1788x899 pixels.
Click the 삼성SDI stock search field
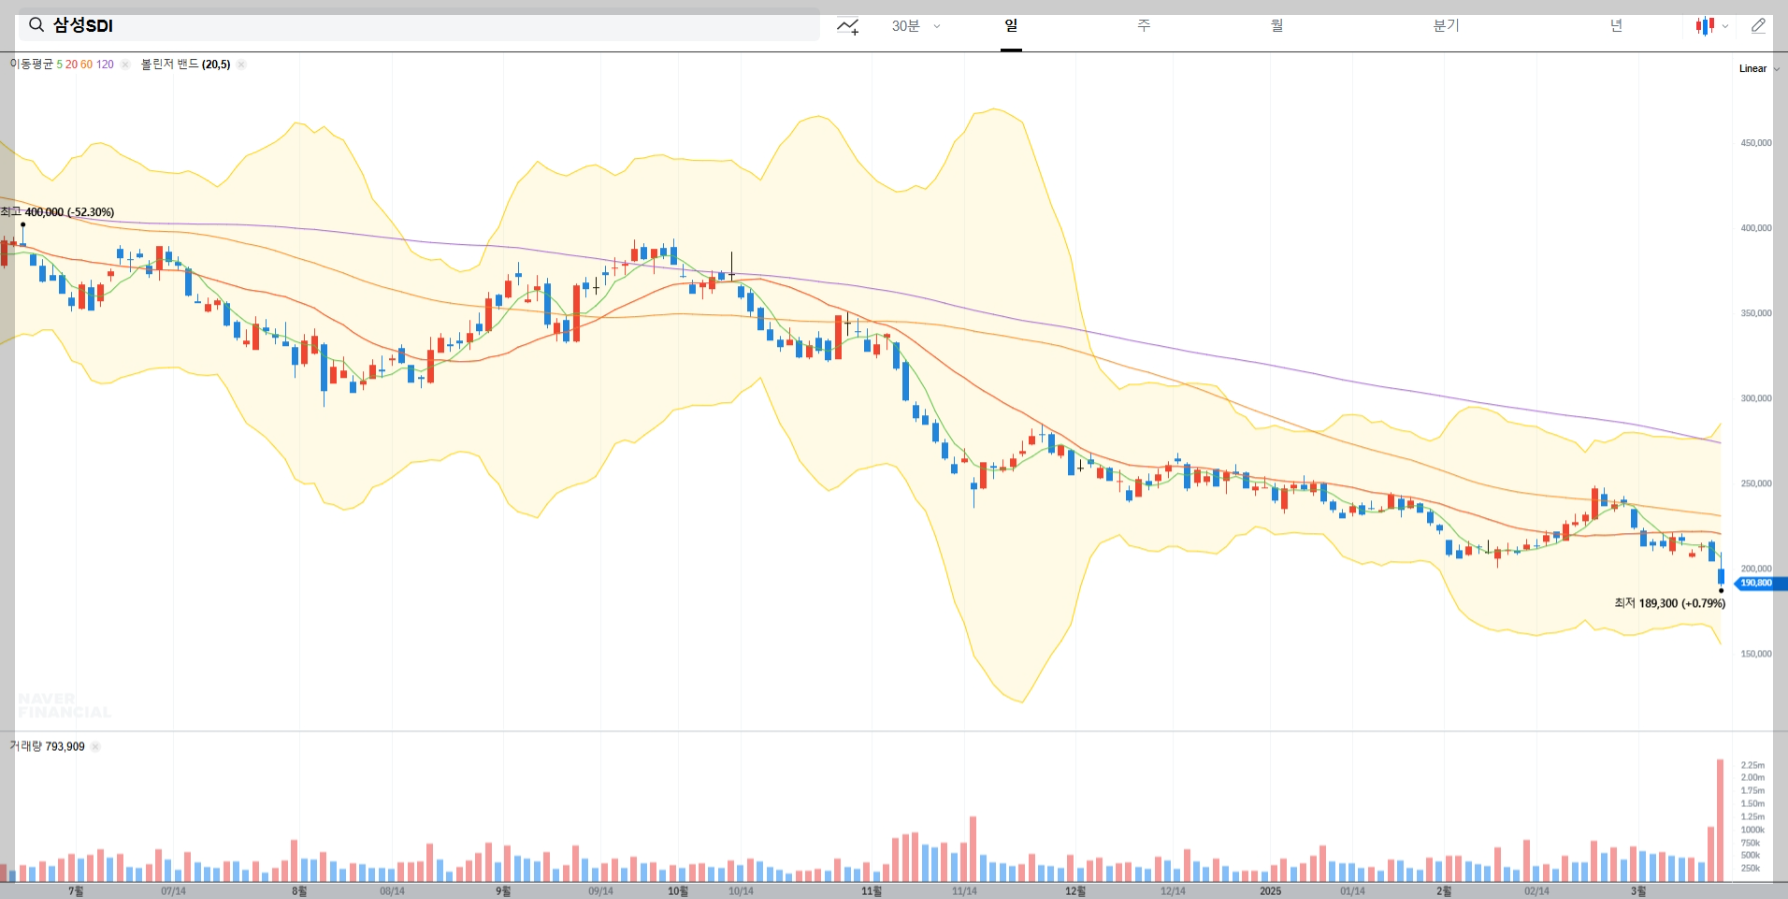419,25
